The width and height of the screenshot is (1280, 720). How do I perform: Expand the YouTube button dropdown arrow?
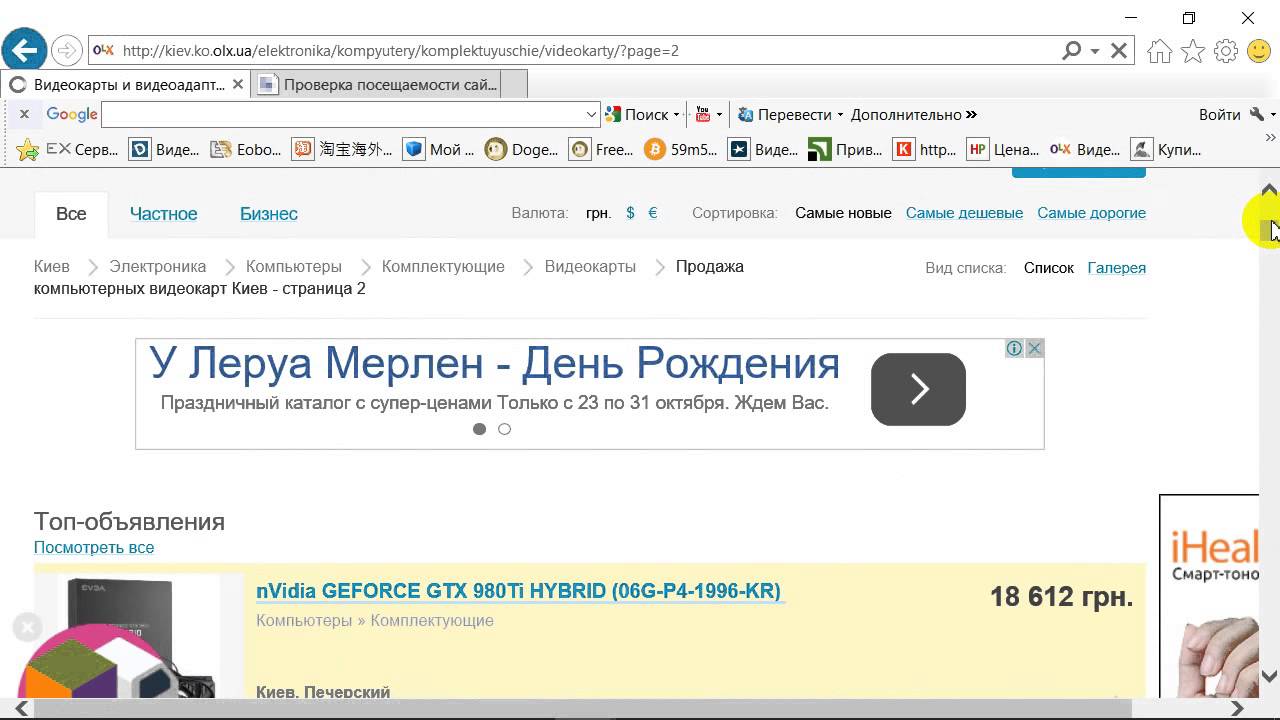coord(718,114)
